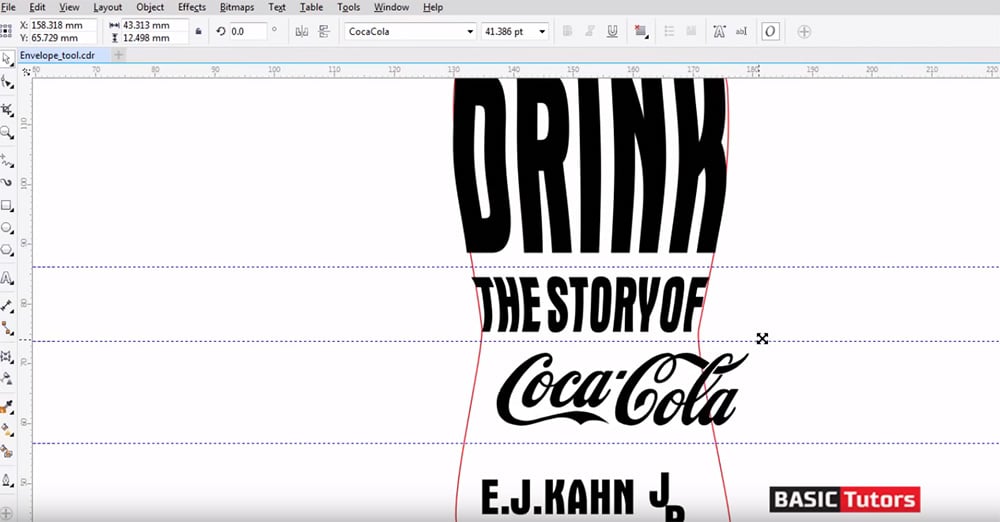Click the quick customize plus at toolbox bottom
This screenshot has width=1000, height=522.
click(x=7, y=513)
